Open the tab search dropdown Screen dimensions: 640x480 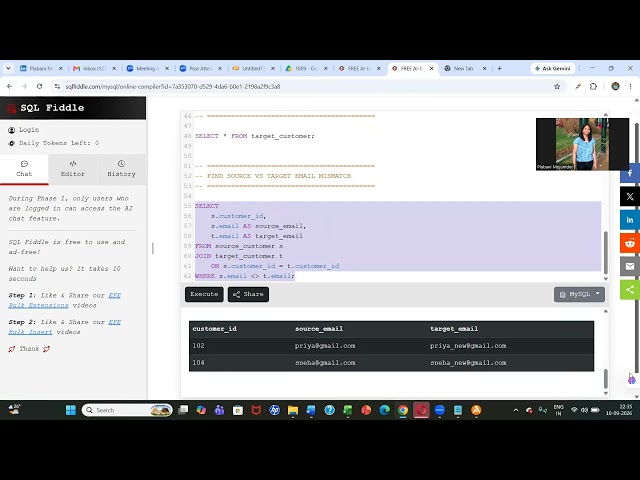8,69
